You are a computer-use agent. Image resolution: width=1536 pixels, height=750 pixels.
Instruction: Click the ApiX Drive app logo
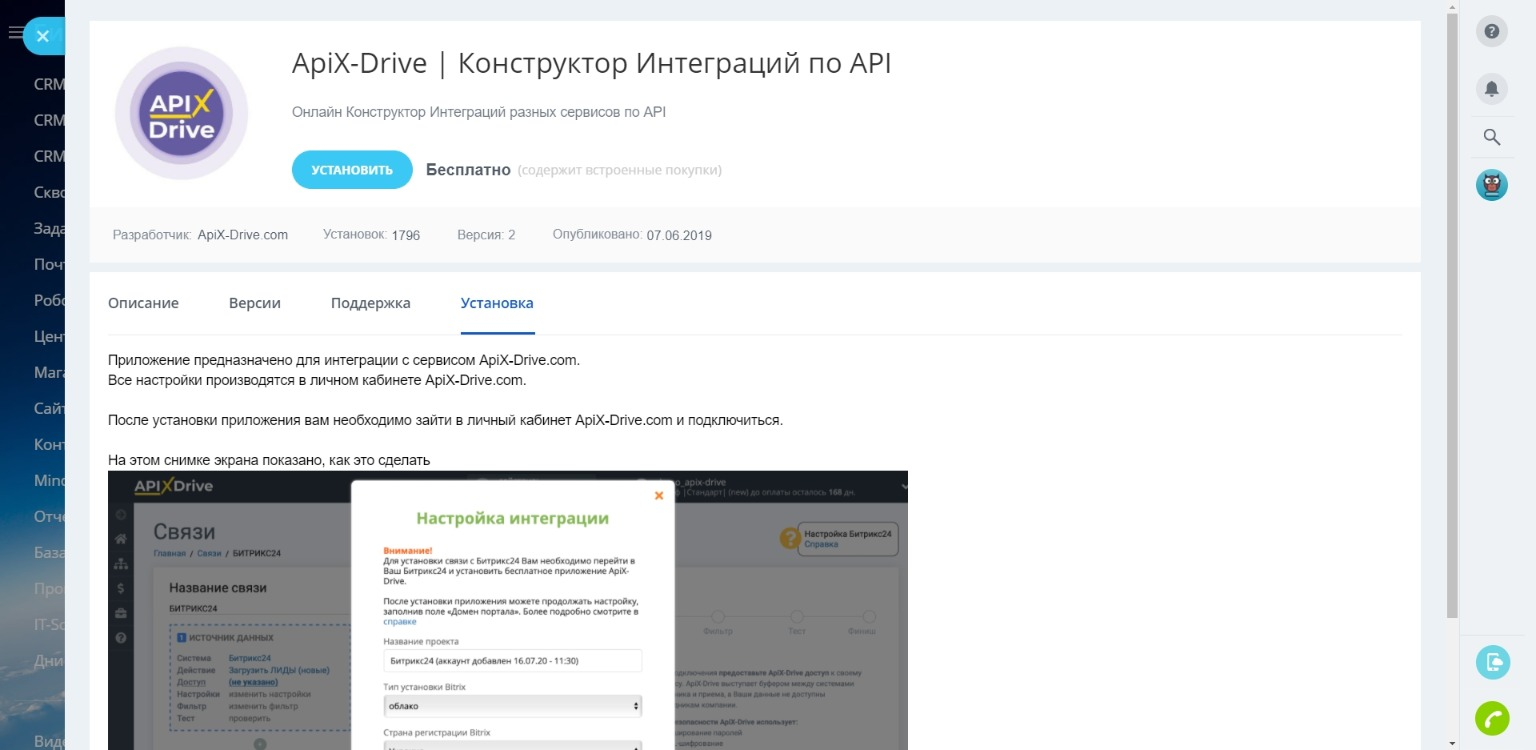coord(181,113)
